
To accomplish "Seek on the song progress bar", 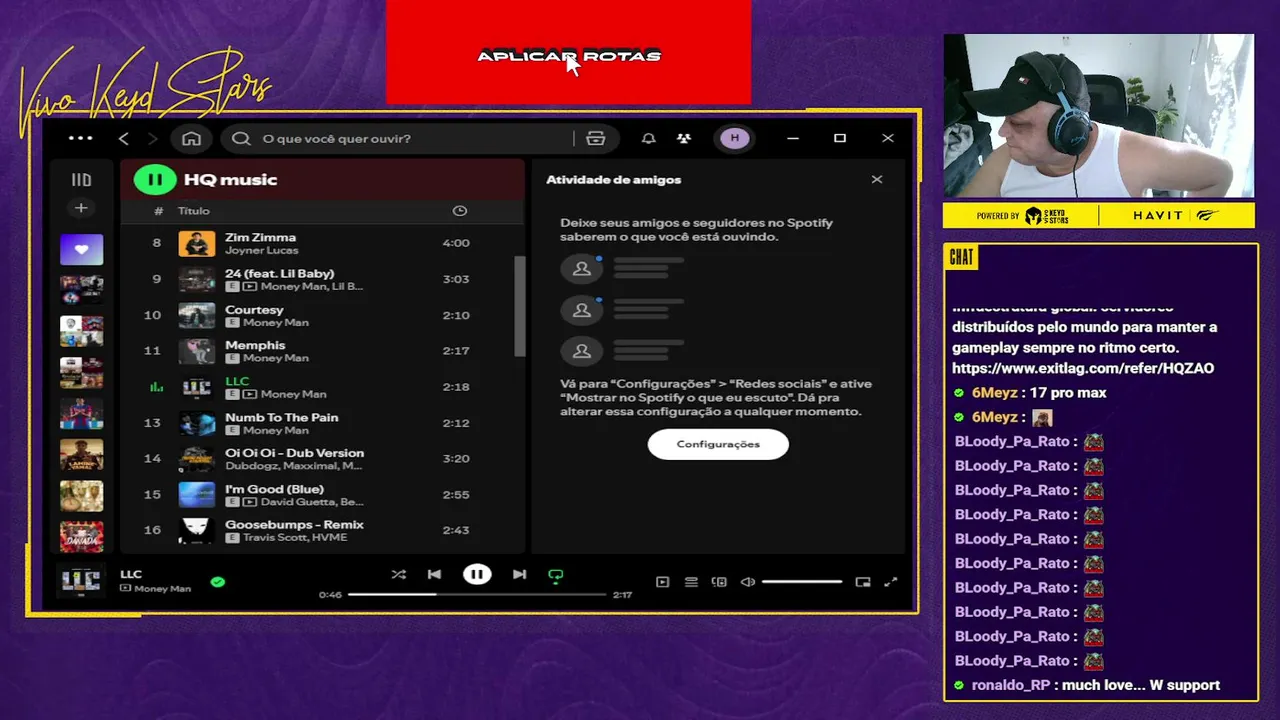I will (x=477, y=595).
